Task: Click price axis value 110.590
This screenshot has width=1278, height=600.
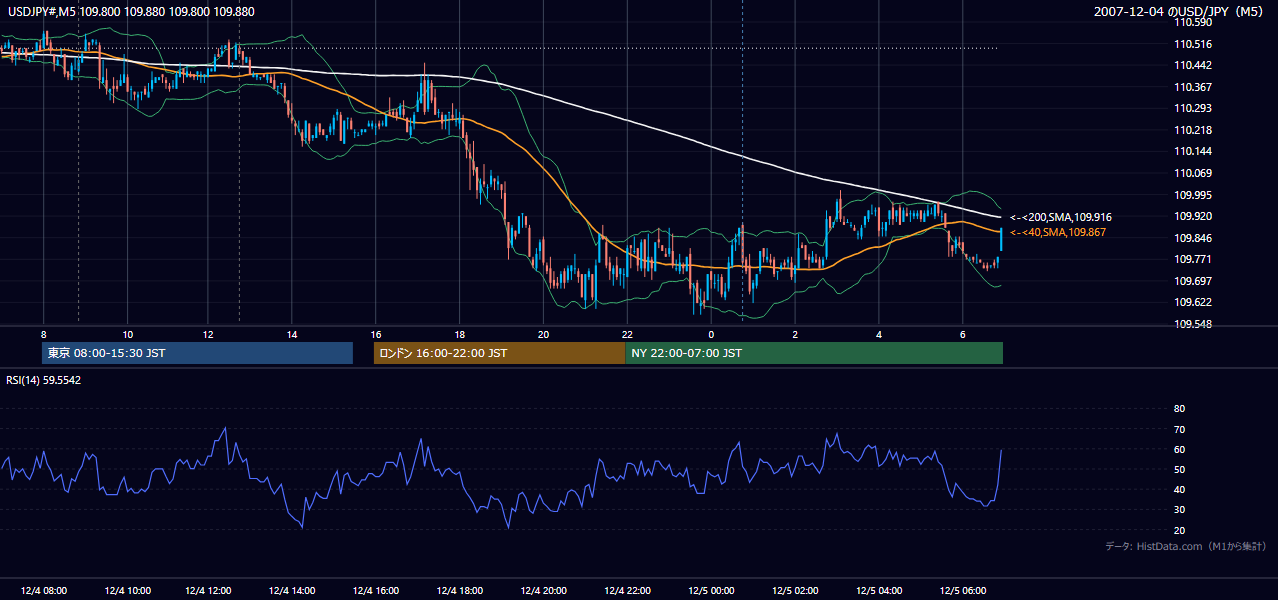Action: (1194, 22)
